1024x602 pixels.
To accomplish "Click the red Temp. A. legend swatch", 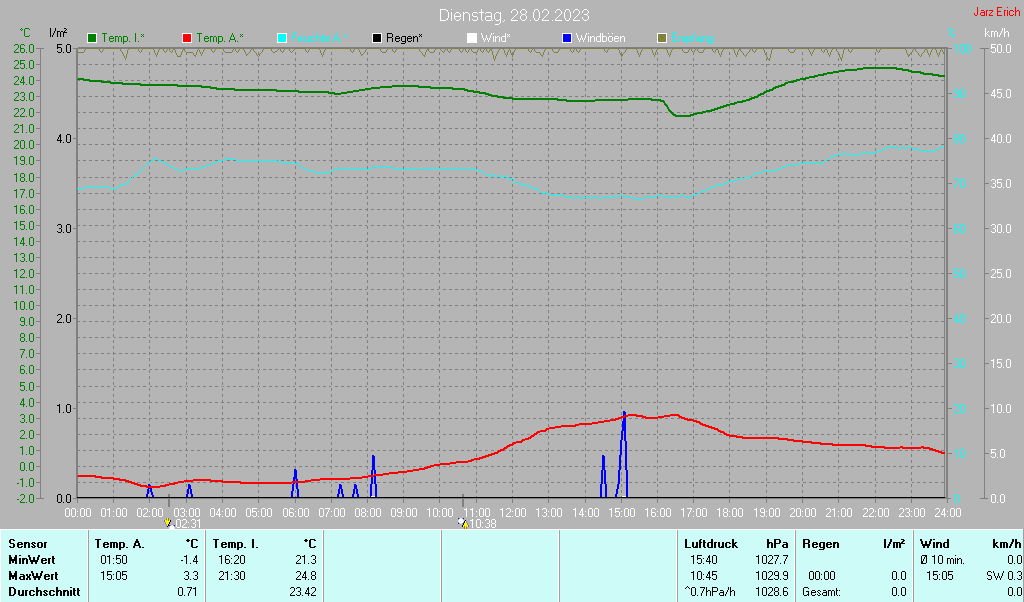I will pos(187,39).
